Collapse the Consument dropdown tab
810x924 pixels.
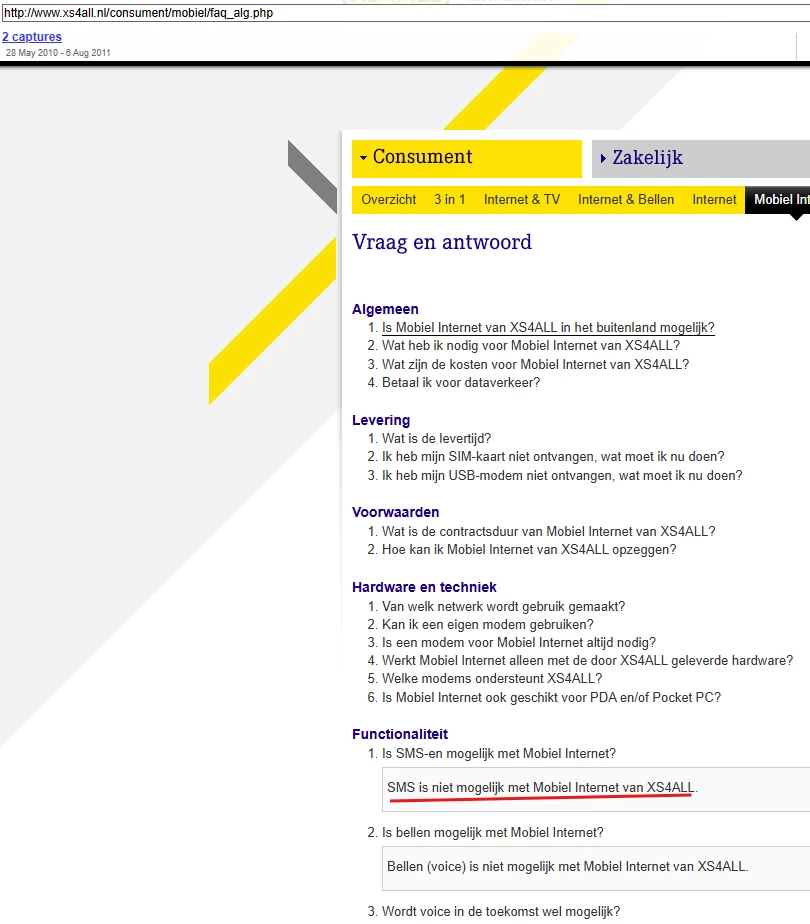coord(467,159)
